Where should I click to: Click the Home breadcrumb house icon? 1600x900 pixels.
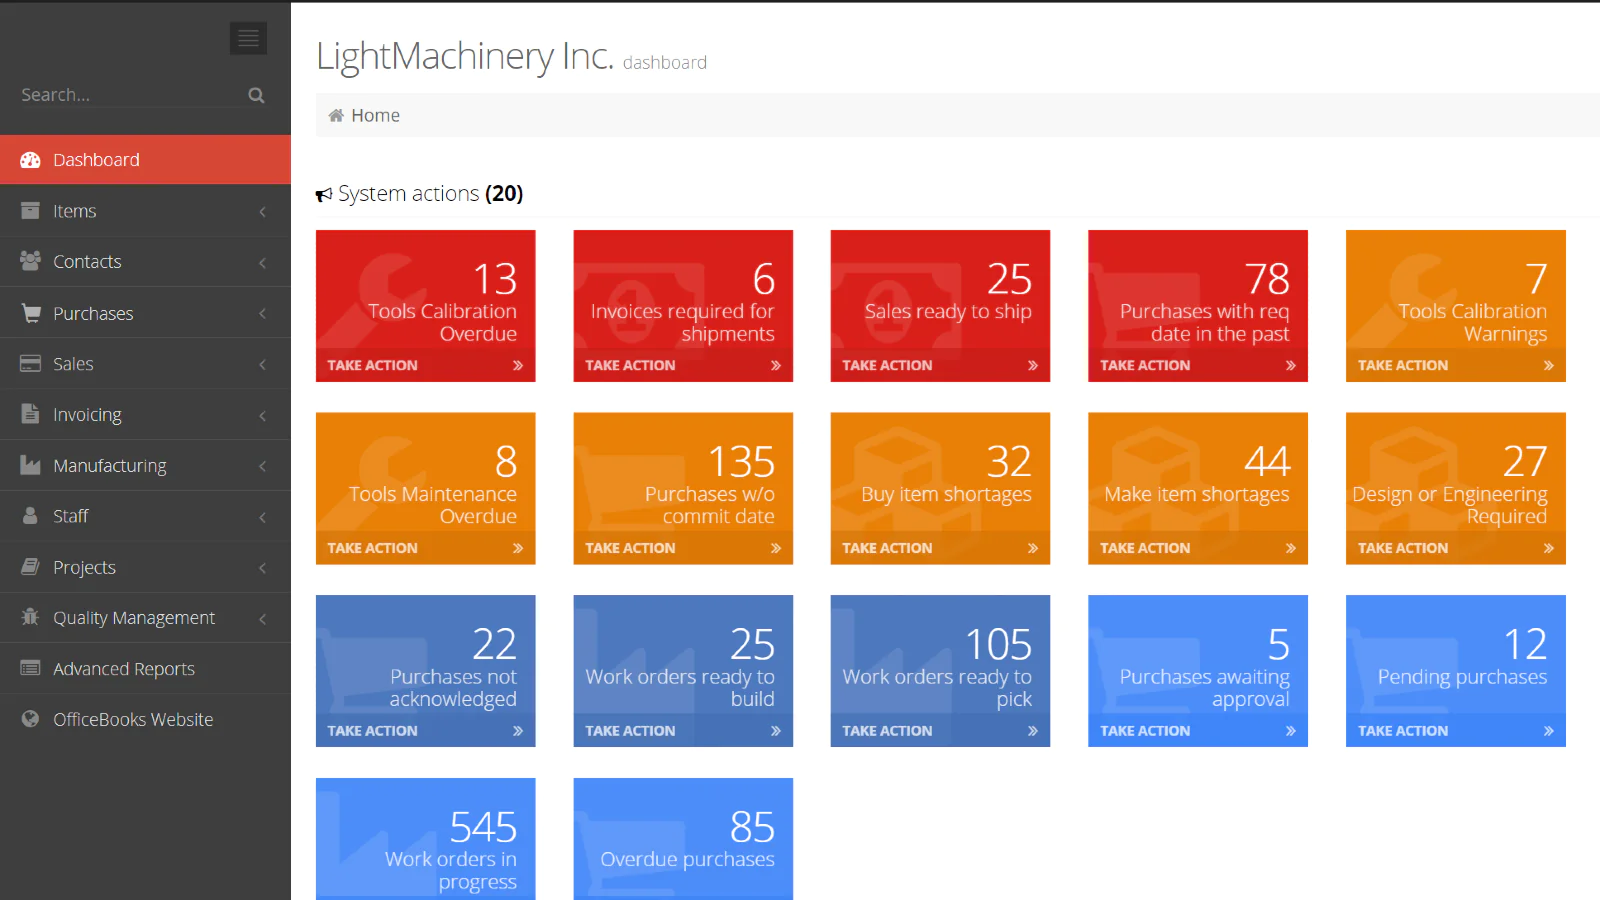tap(336, 115)
